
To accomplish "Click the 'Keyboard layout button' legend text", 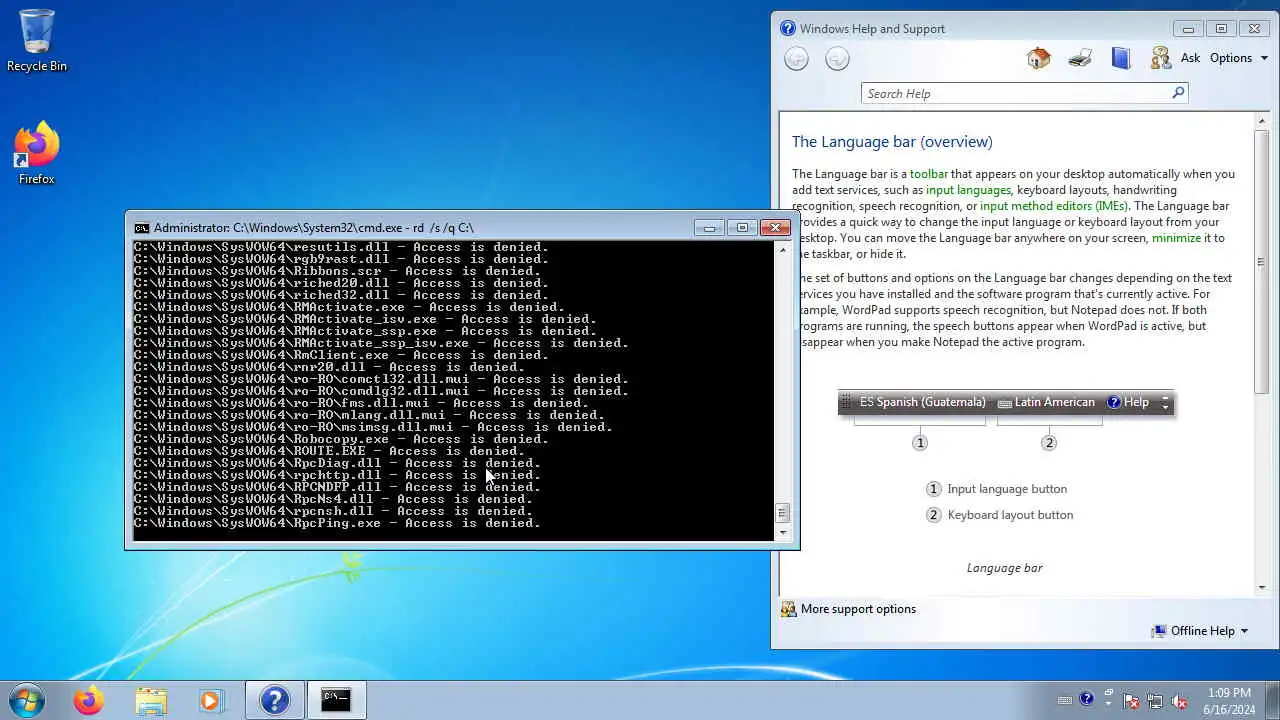I will click(x=1010, y=515).
